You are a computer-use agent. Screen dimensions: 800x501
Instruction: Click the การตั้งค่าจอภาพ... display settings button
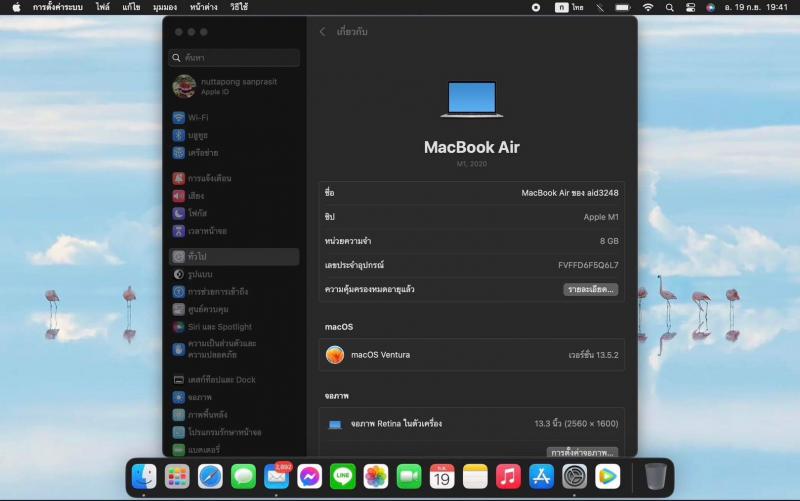click(583, 452)
